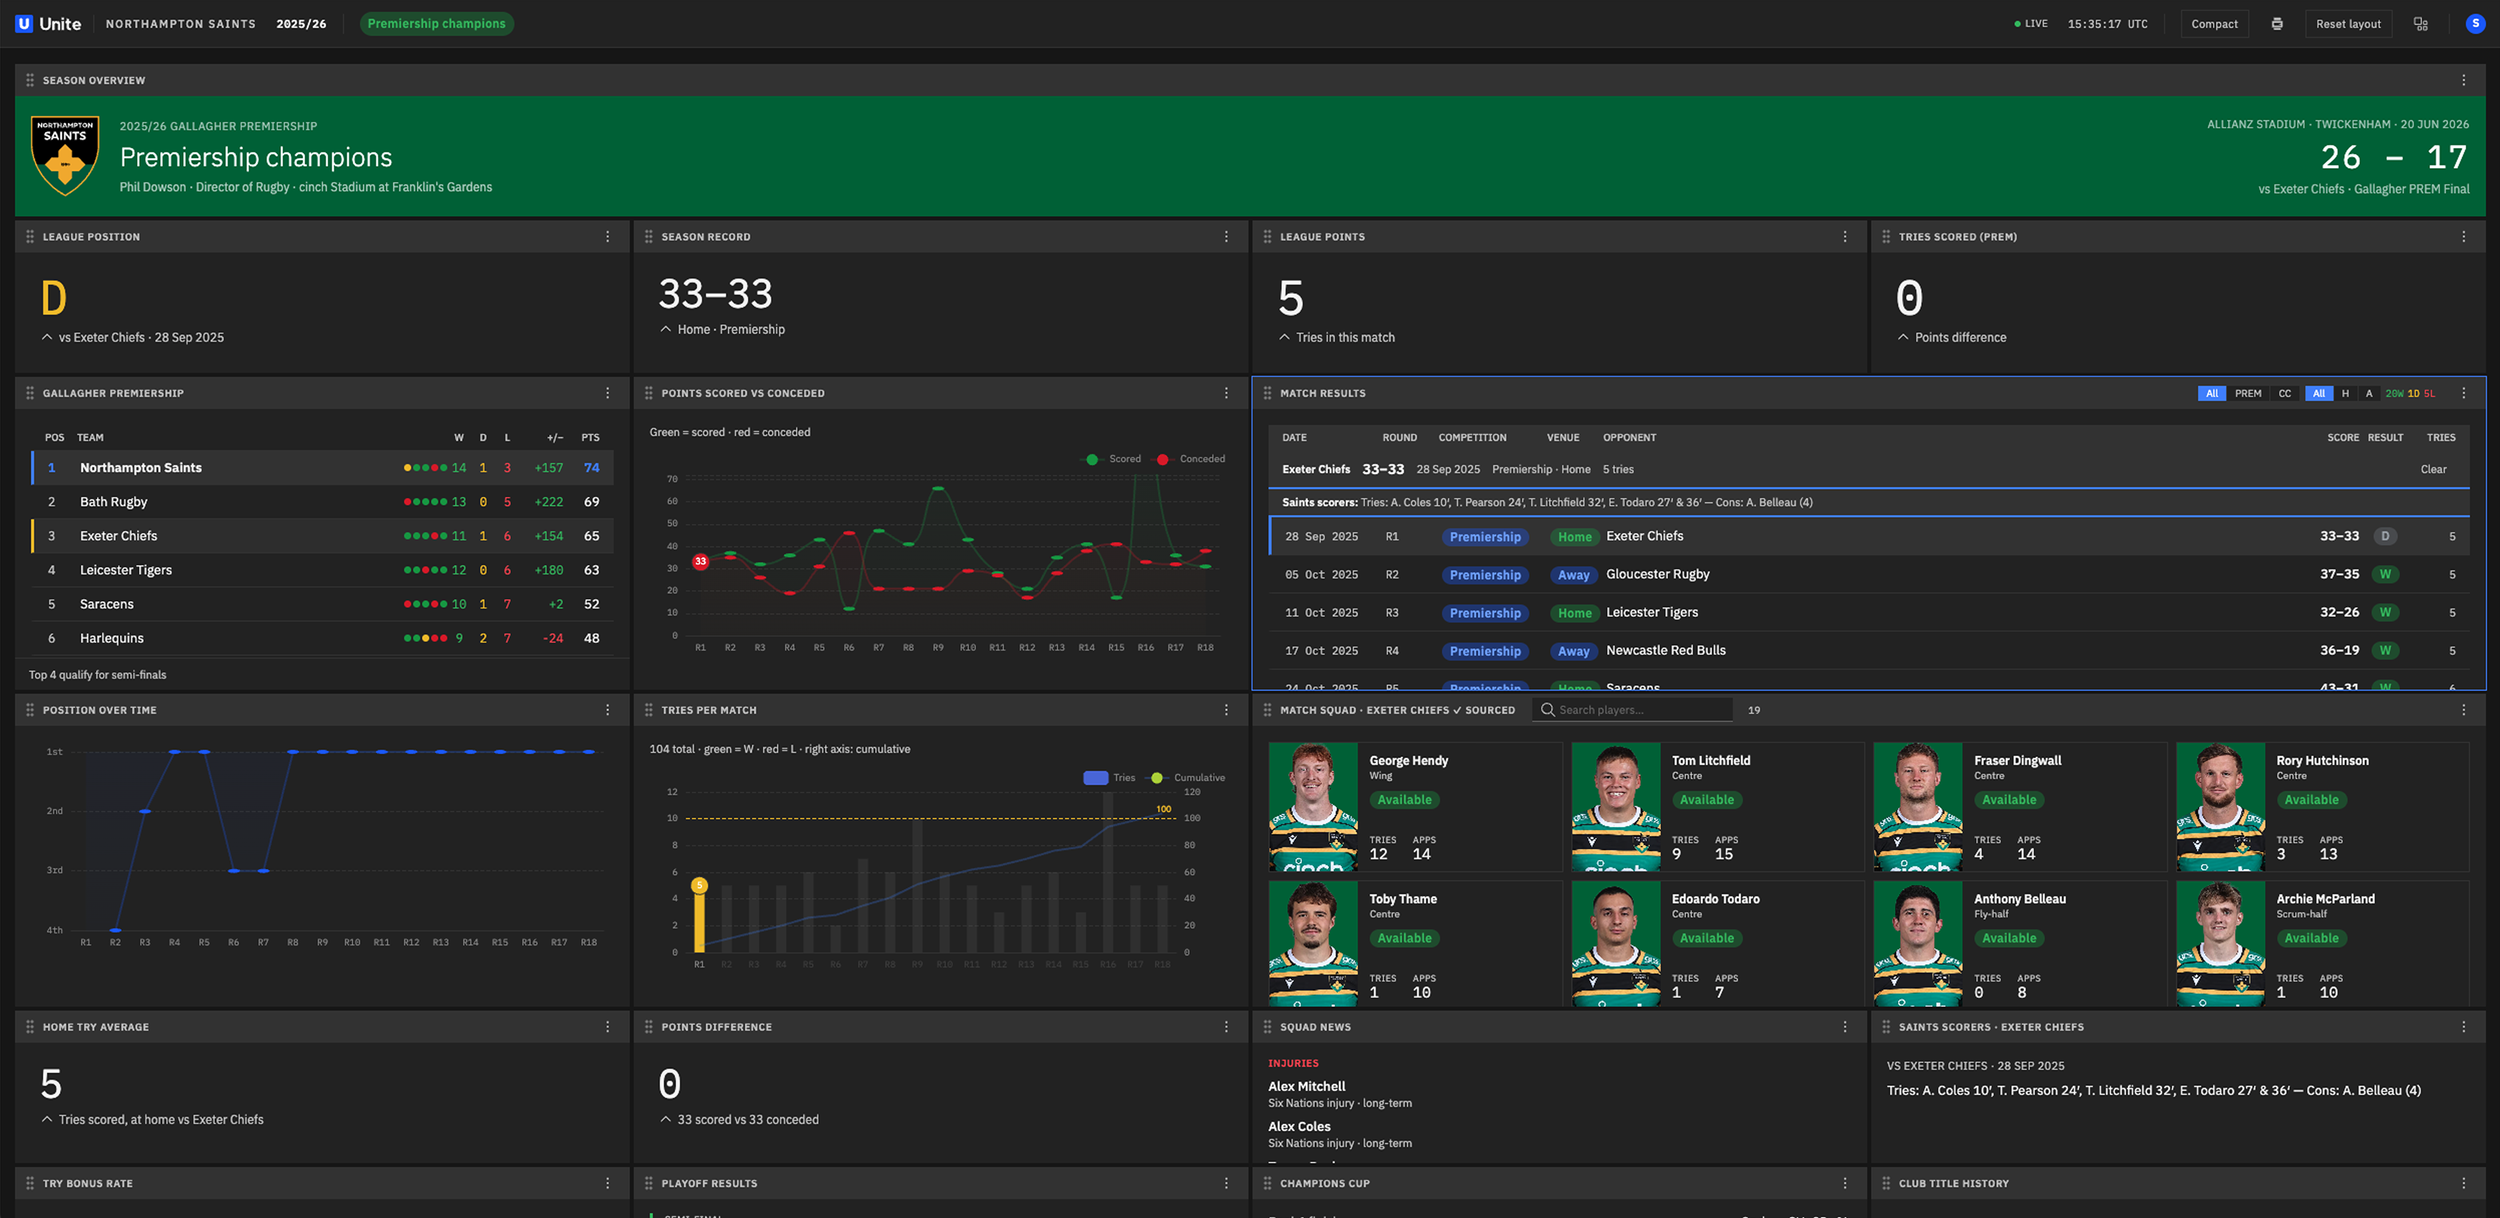This screenshot has height=1218, width=2500.
Task: Toggle Compact view mode
Action: (x=2214, y=24)
